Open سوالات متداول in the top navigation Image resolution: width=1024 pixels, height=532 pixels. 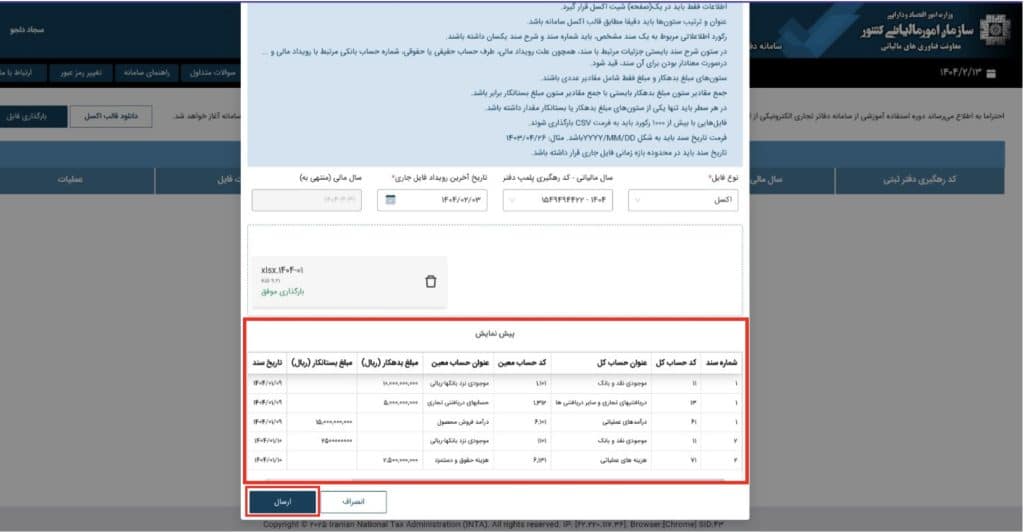[212, 73]
